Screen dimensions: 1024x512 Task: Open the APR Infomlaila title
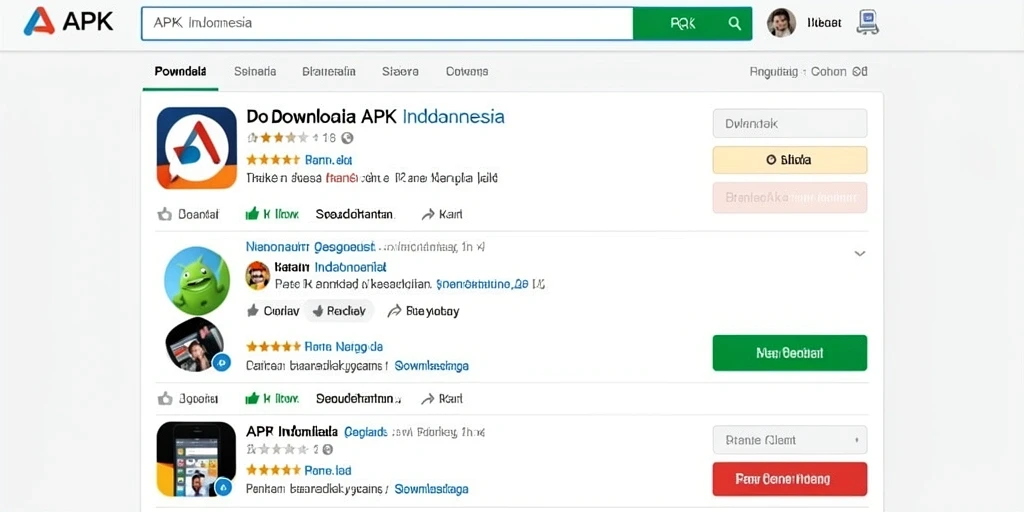tap(292, 432)
